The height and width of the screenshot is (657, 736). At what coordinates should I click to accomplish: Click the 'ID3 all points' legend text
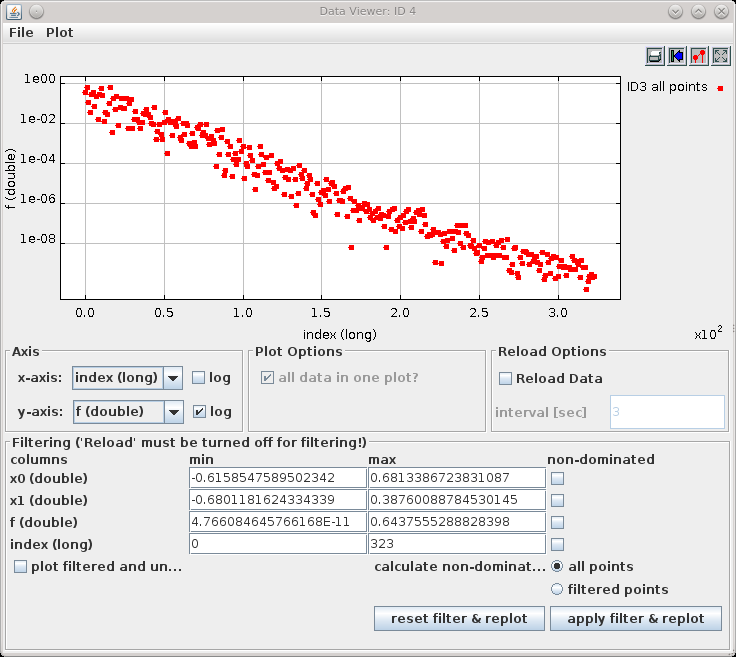667,87
